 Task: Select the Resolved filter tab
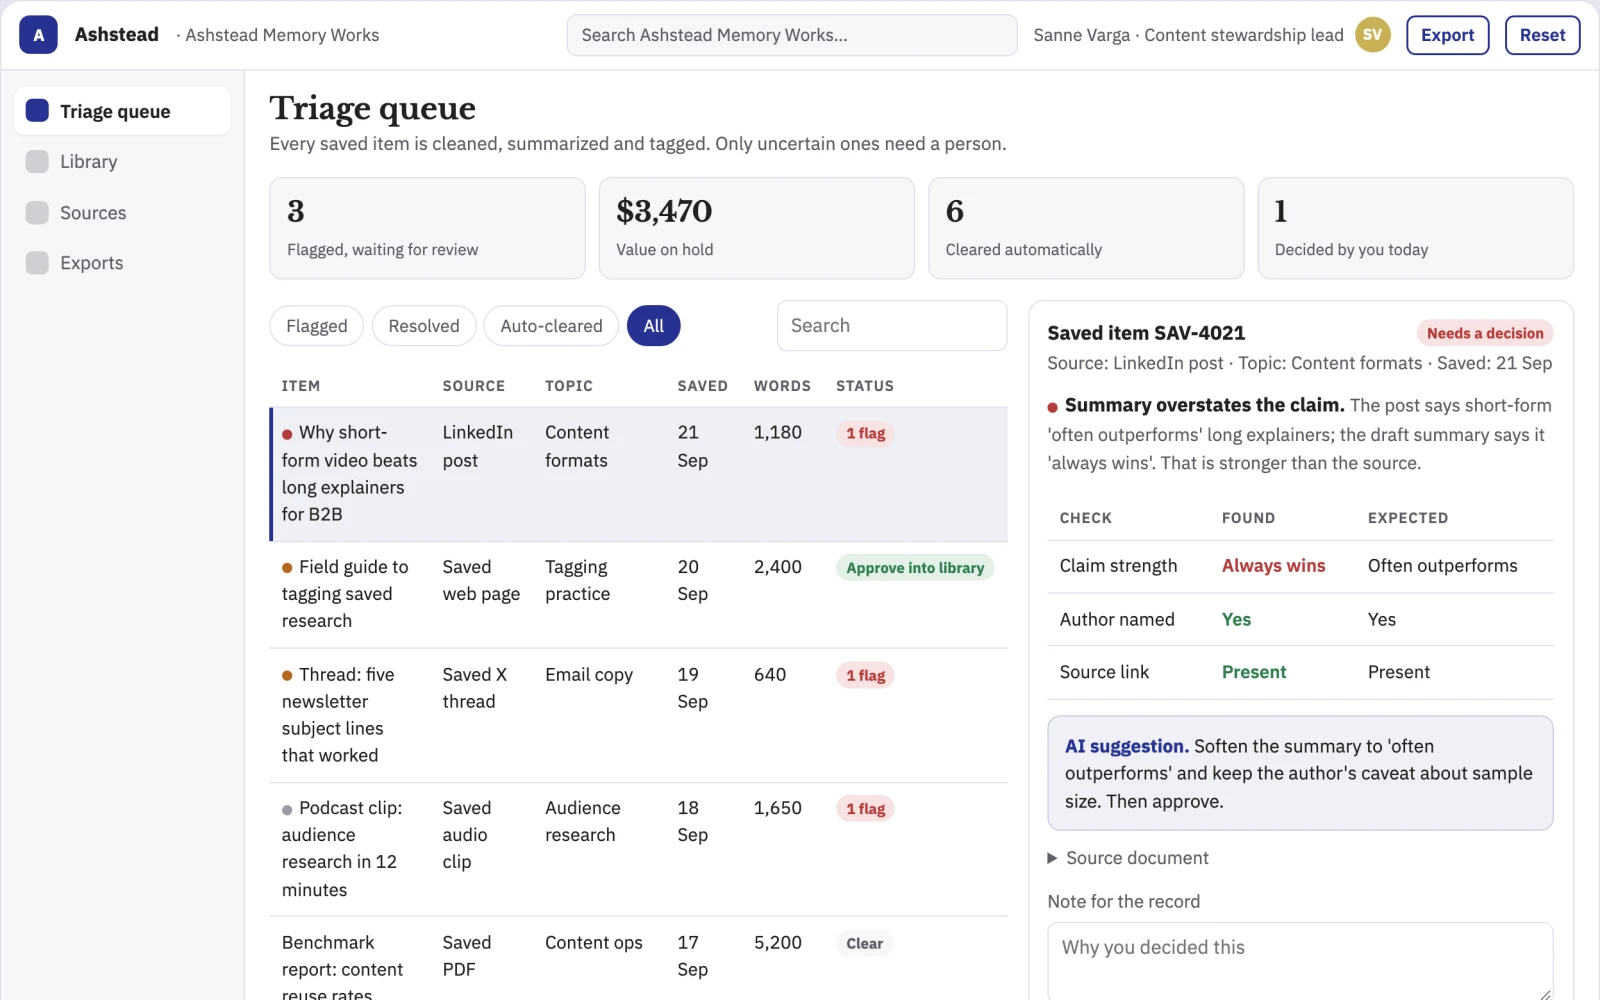[x=424, y=326]
